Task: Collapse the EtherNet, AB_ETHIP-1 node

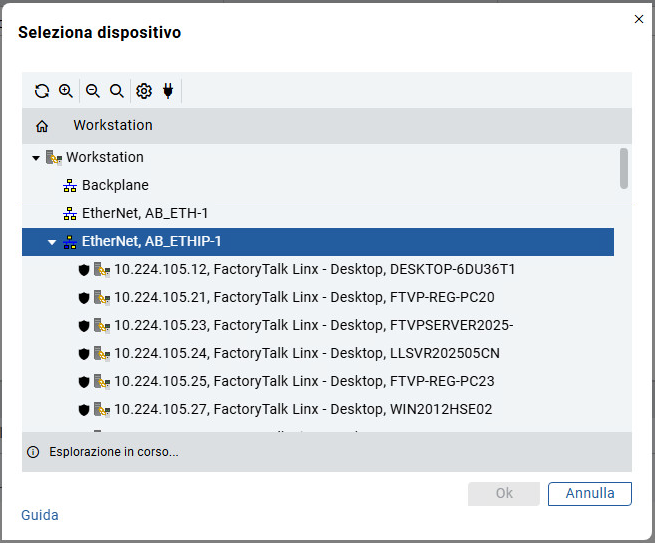Action: coord(52,242)
